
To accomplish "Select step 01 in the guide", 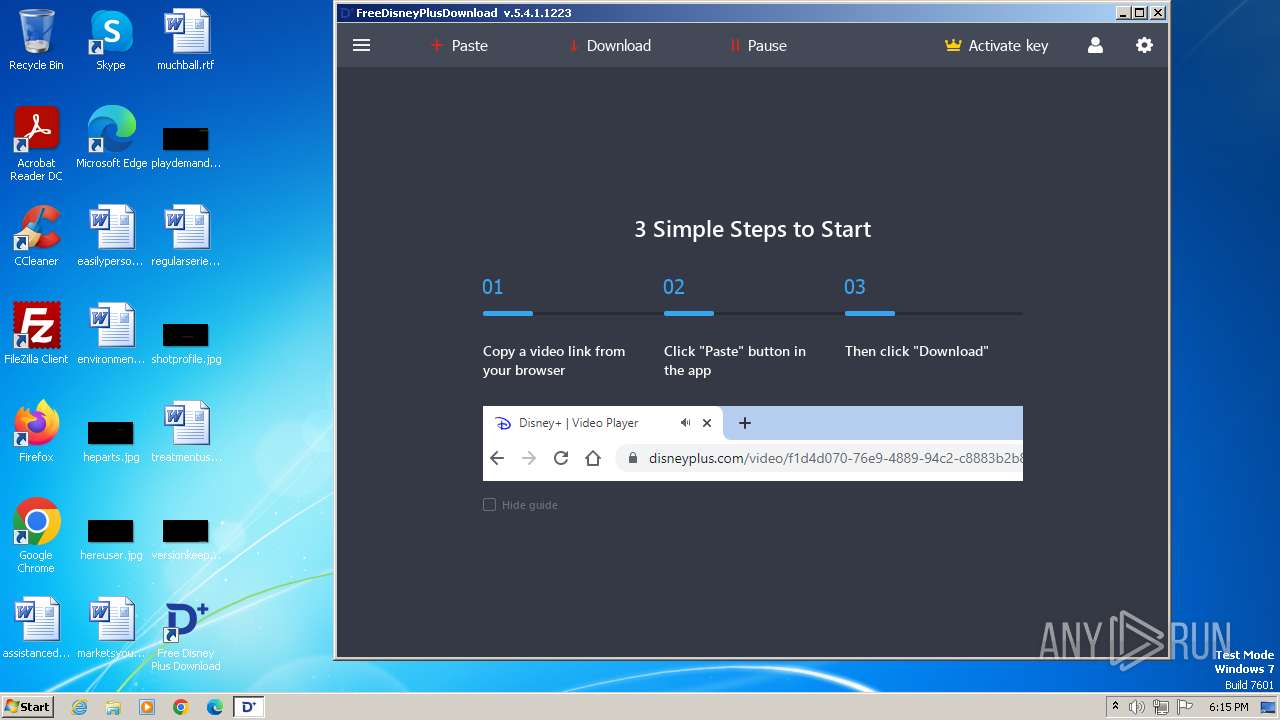I will click(x=493, y=287).
